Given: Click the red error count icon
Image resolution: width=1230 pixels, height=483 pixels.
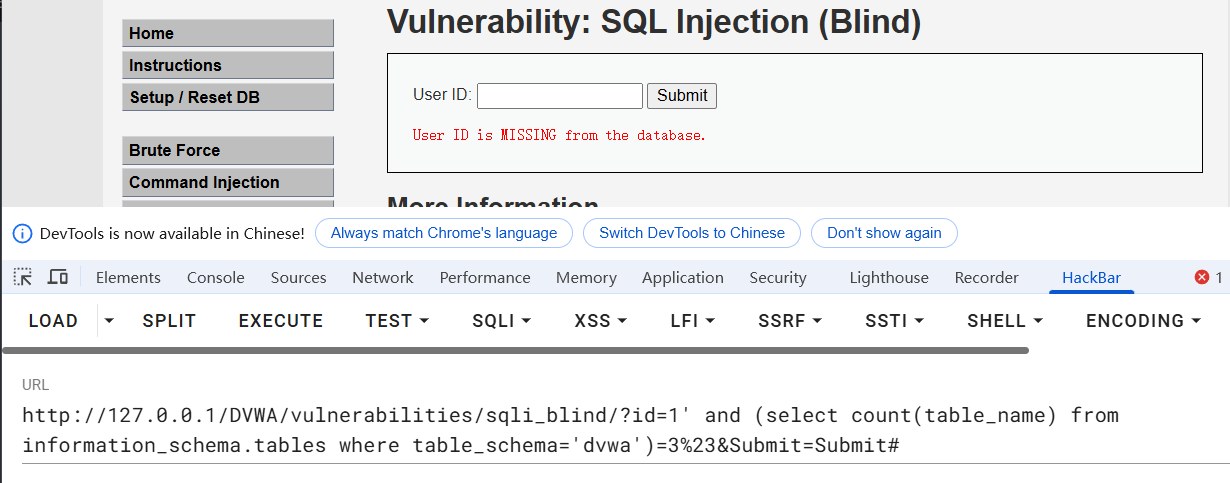Looking at the screenshot, I should [1202, 277].
